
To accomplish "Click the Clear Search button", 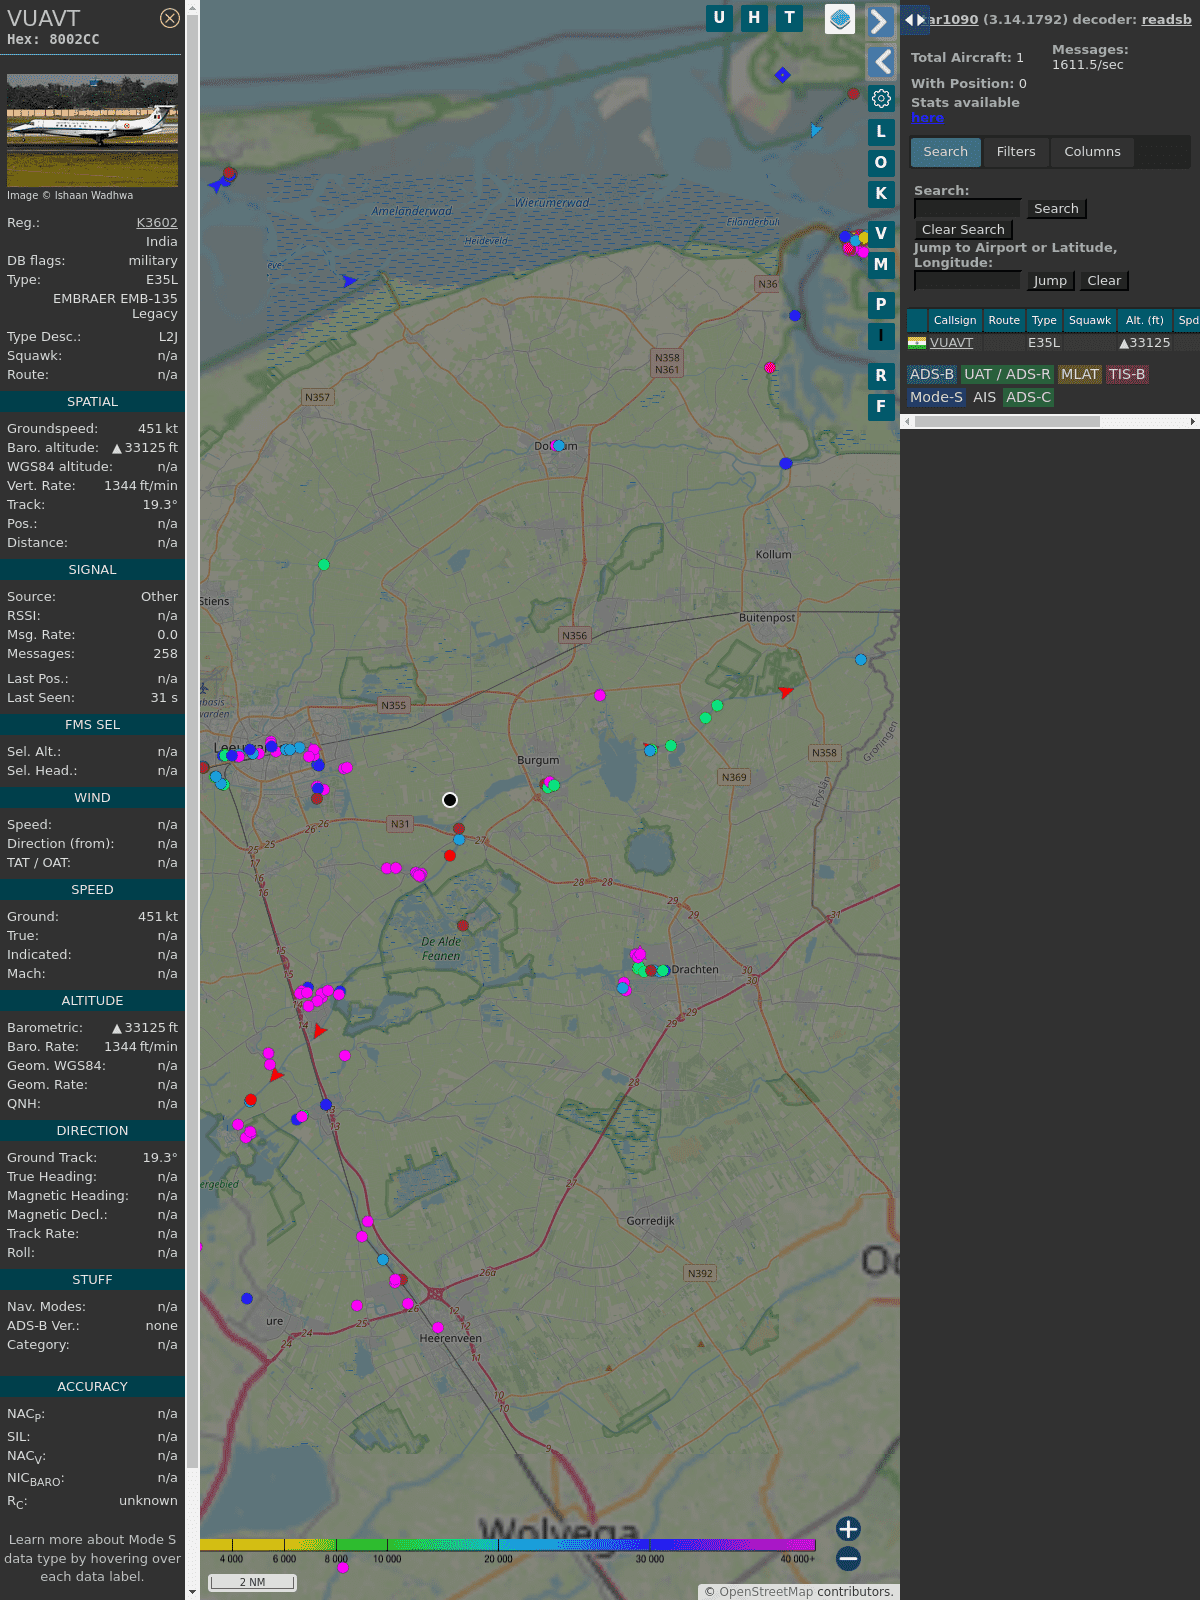I will [963, 230].
